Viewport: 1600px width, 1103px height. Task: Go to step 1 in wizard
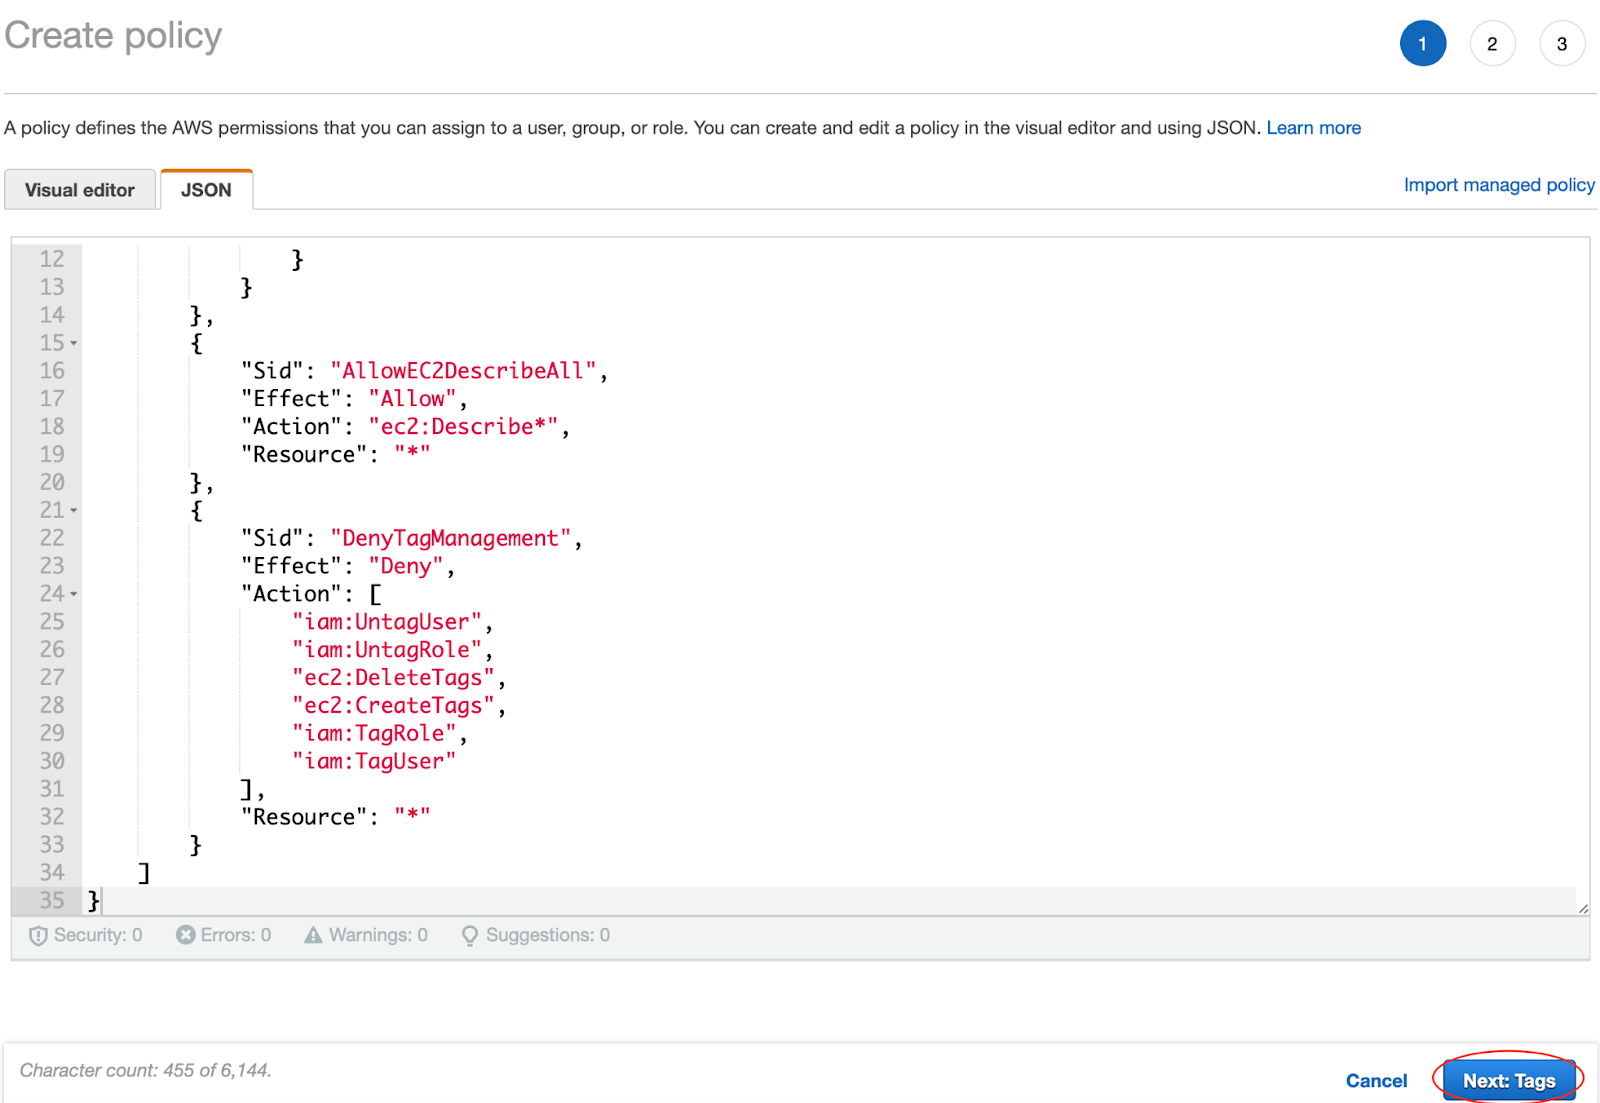(x=1422, y=44)
